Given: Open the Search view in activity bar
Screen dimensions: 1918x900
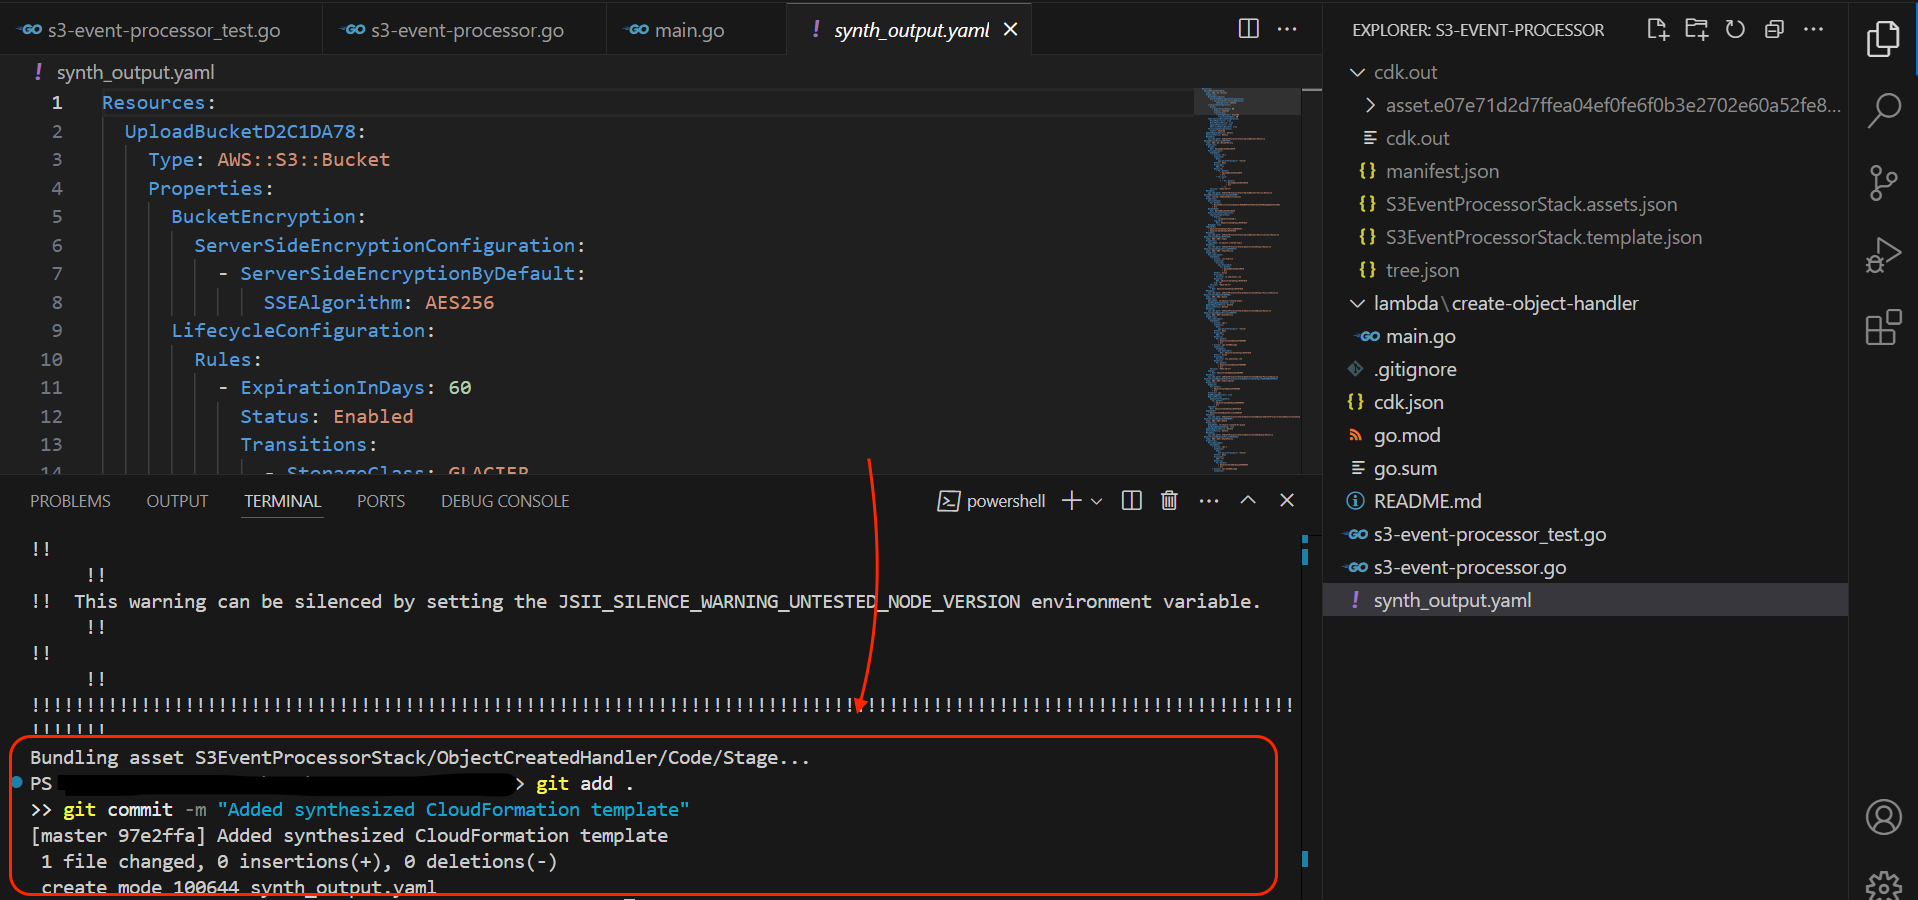Looking at the screenshot, I should click(x=1883, y=110).
